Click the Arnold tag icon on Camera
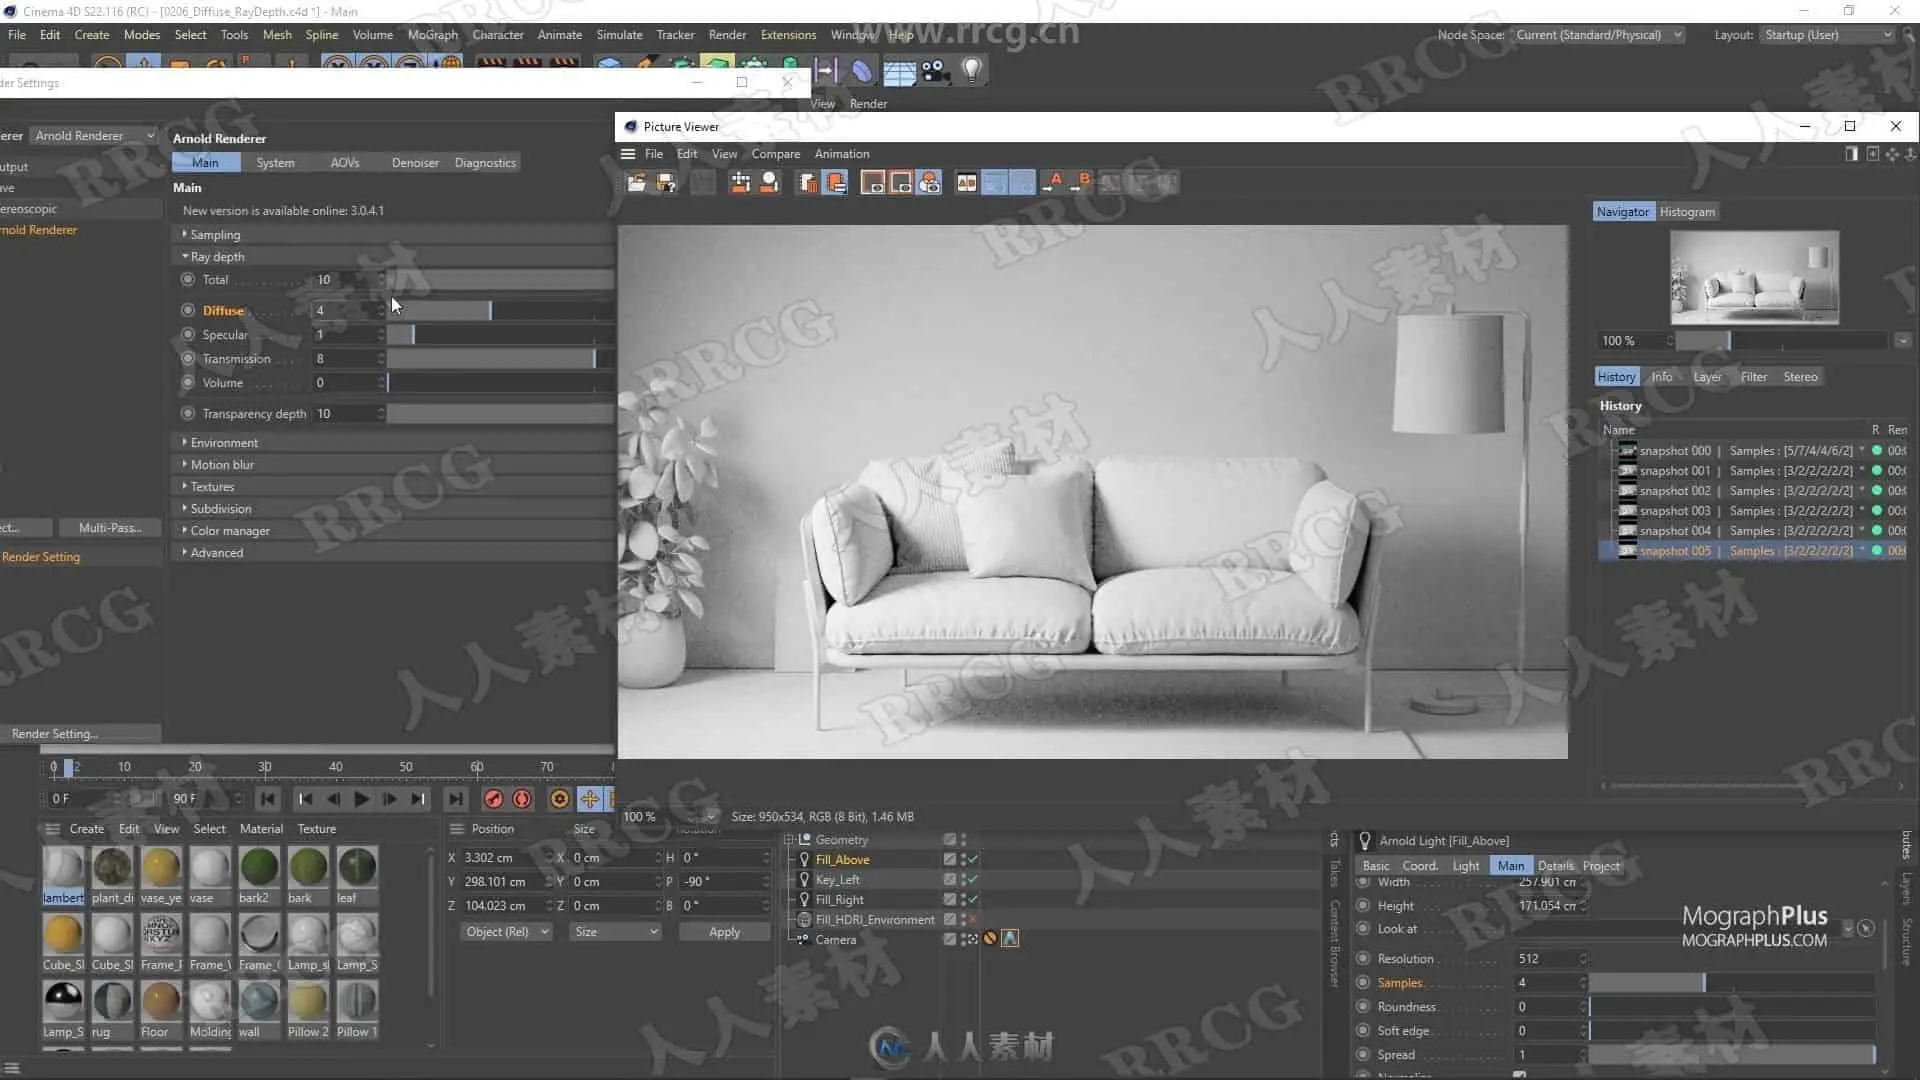Image resolution: width=1920 pixels, height=1080 pixels. coord(1010,939)
